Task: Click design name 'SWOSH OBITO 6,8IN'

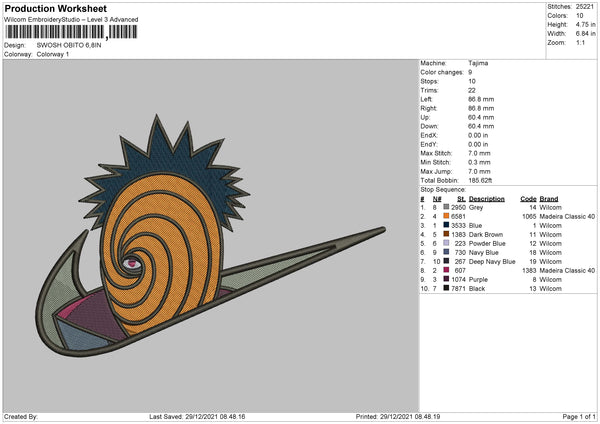Action: (69, 45)
